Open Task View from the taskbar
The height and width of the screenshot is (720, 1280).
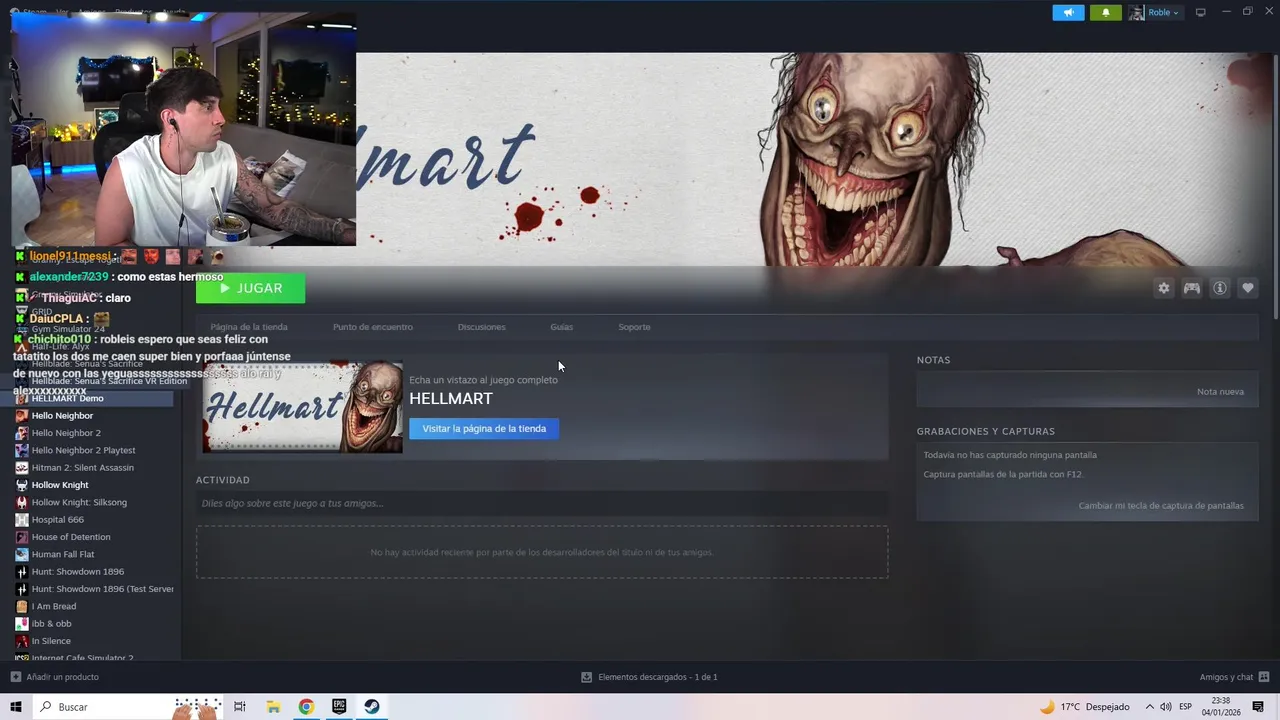pyautogui.click(x=240, y=707)
